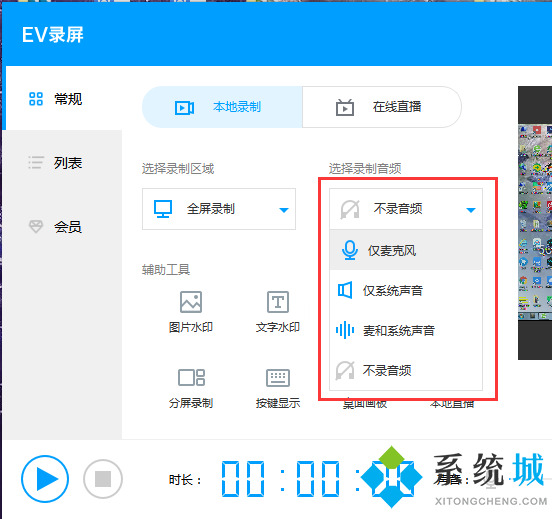Select the 本地录制 local recording mode

pyautogui.click(x=222, y=107)
